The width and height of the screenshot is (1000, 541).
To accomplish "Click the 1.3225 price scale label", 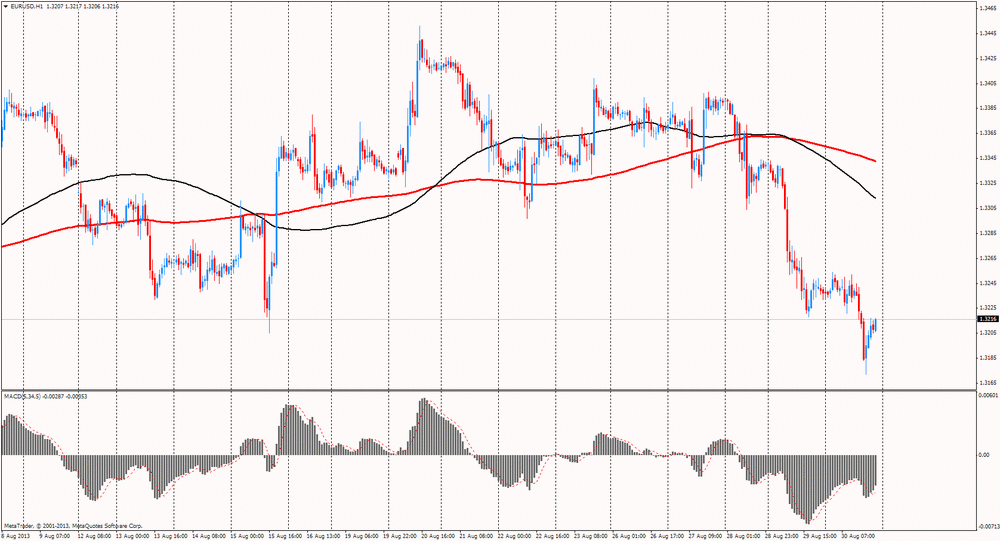I will (987, 308).
